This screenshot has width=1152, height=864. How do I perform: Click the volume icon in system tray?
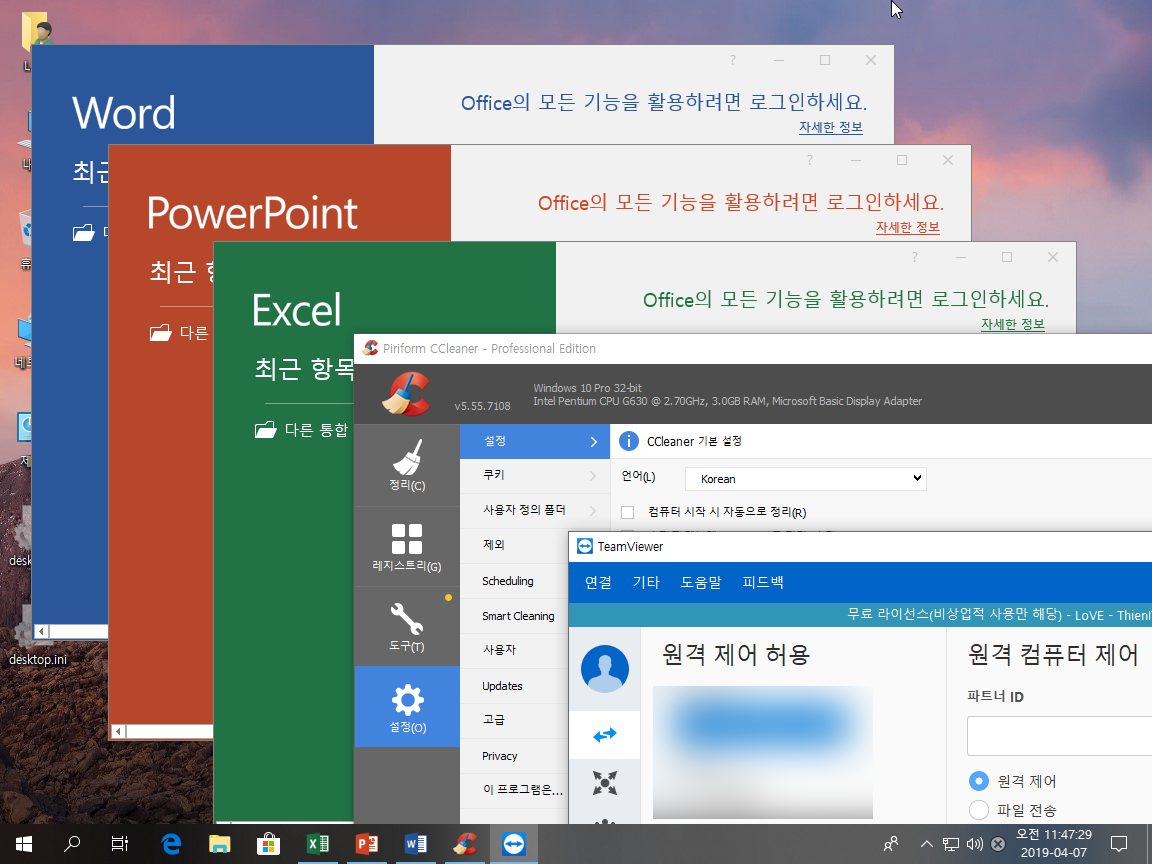point(974,844)
